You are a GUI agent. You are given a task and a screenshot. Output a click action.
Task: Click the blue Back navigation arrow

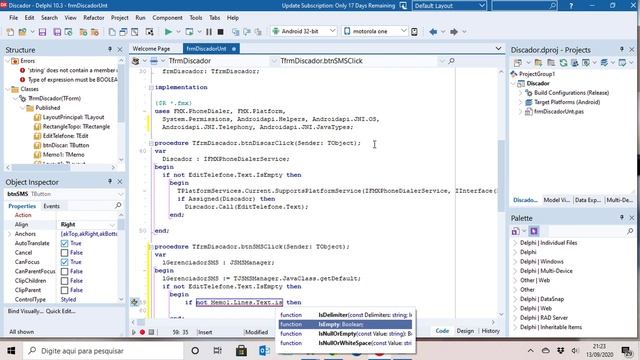(433, 31)
